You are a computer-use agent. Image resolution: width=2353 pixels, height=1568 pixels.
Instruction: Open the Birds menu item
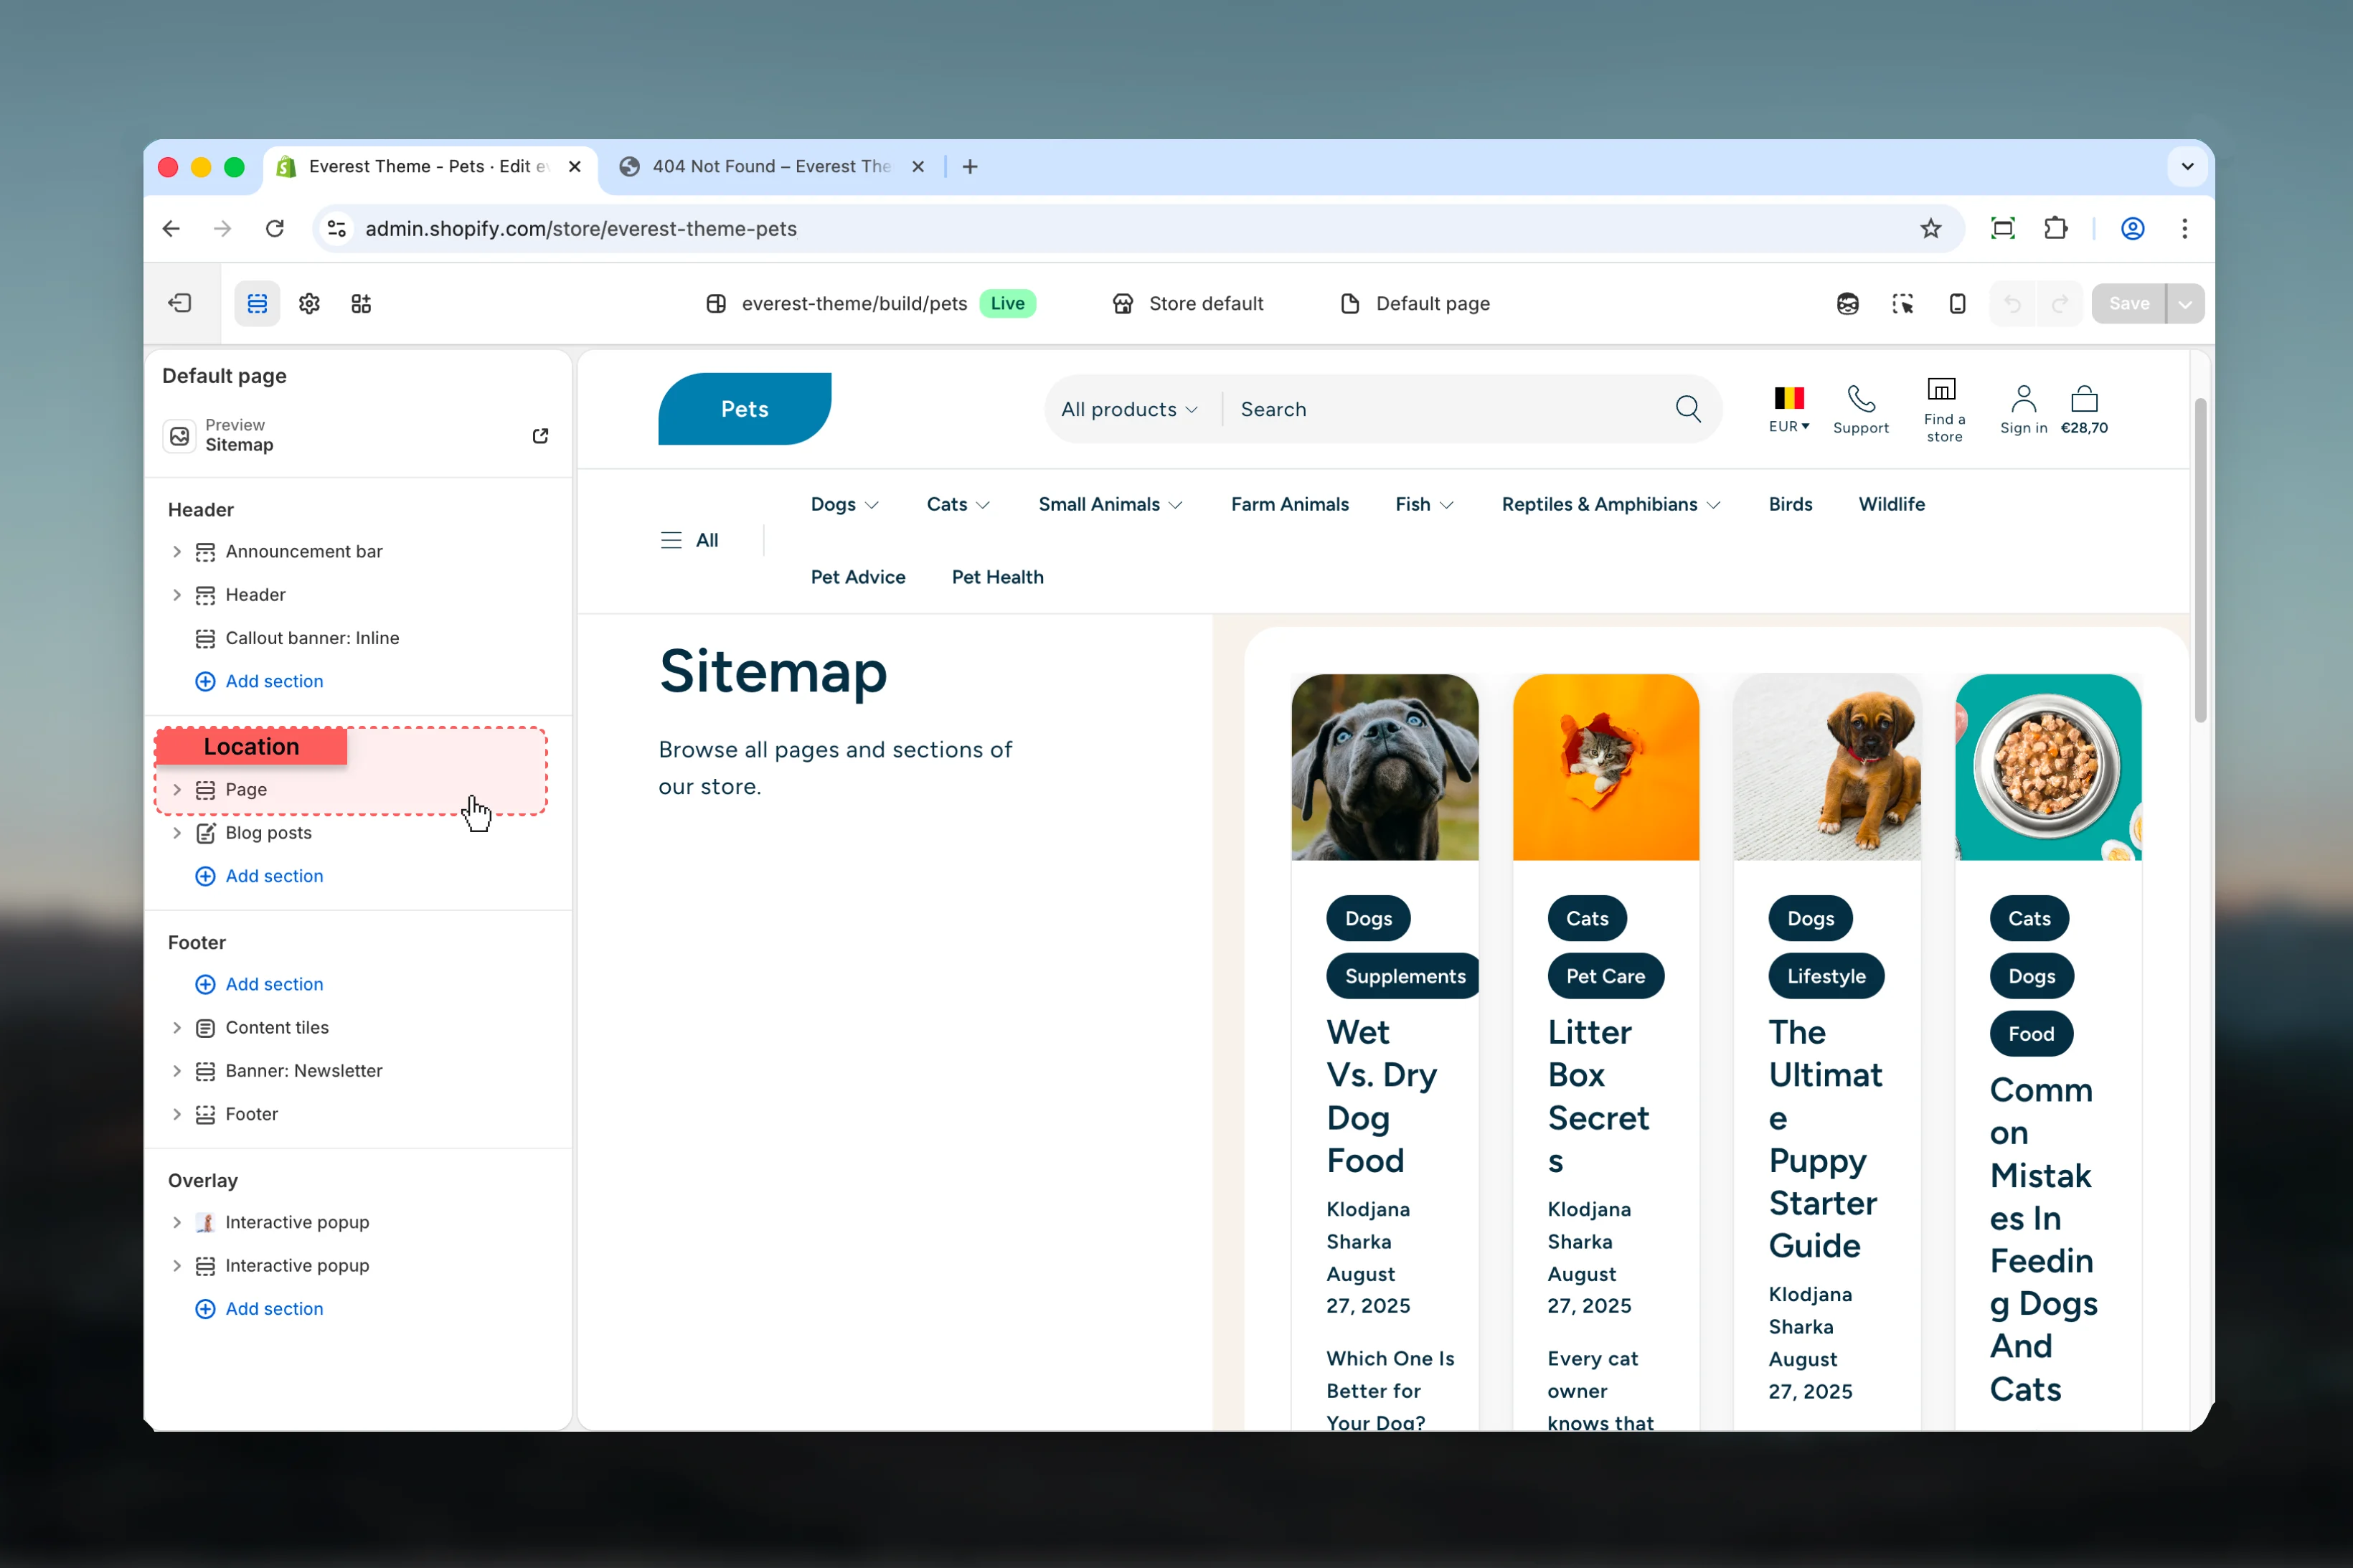click(x=1790, y=504)
